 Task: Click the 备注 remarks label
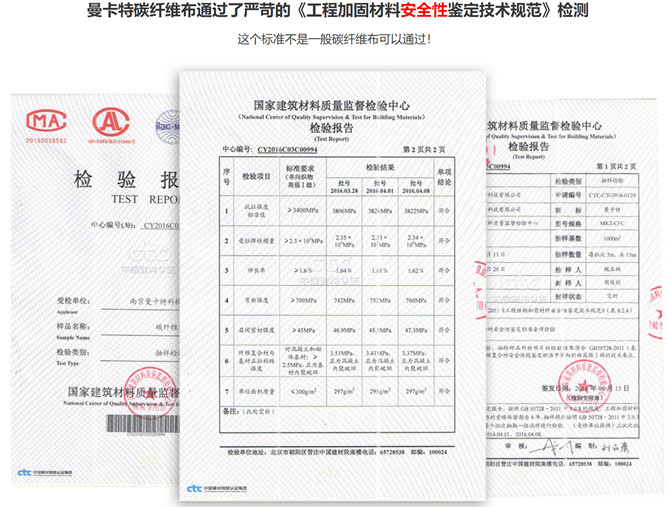coord(230,411)
